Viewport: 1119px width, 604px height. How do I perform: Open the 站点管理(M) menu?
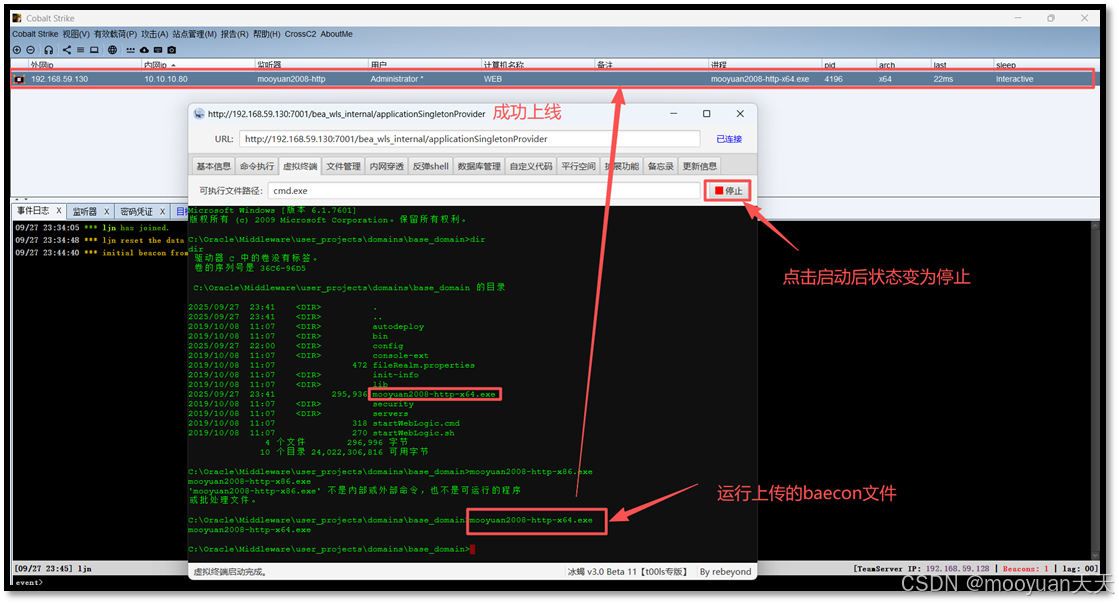tap(194, 34)
